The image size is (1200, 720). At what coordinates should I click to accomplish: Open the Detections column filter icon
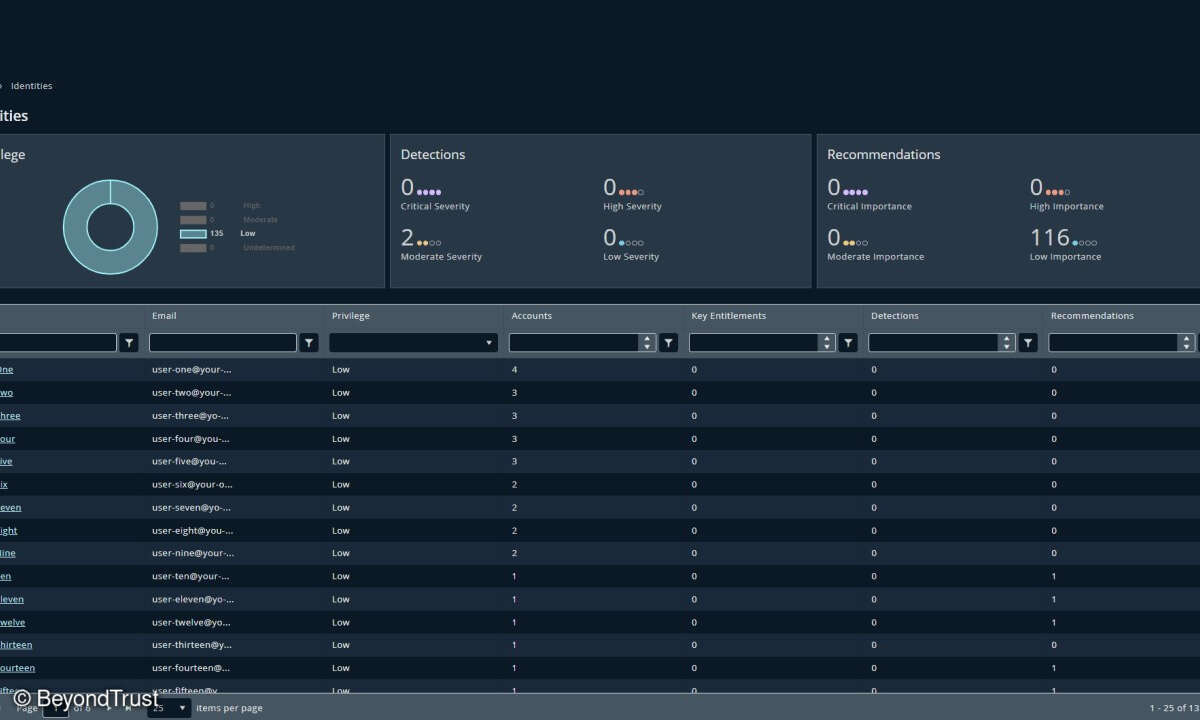tap(1028, 343)
